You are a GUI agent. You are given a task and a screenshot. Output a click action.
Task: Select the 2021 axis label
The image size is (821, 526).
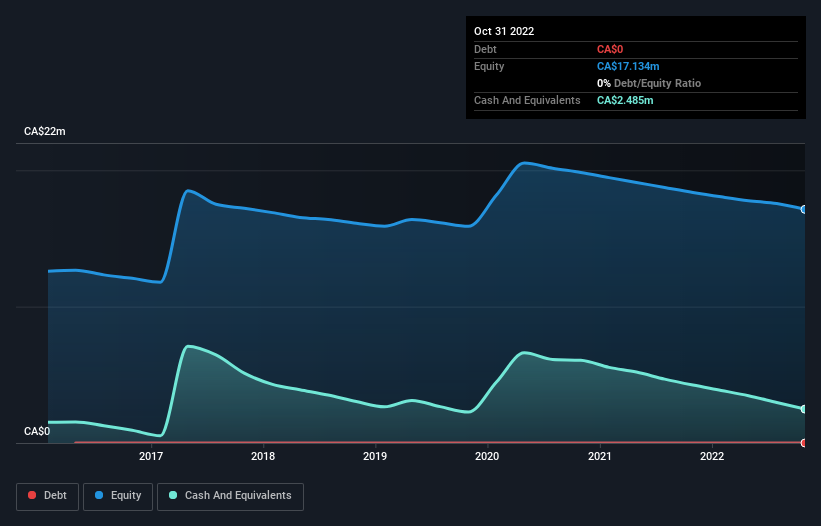(600, 456)
